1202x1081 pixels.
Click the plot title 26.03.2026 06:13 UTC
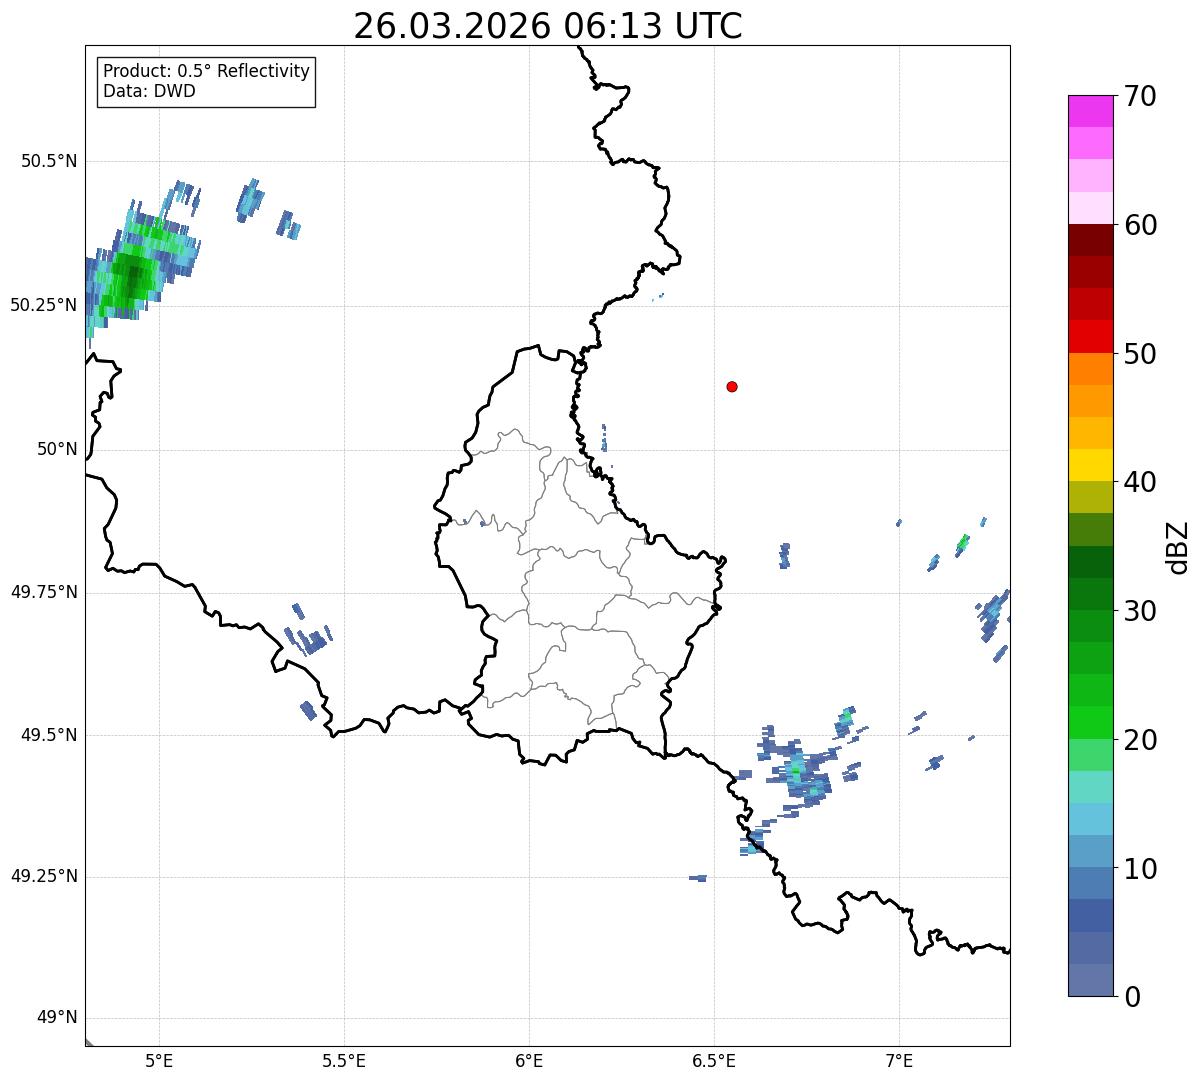tap(548, 26)
